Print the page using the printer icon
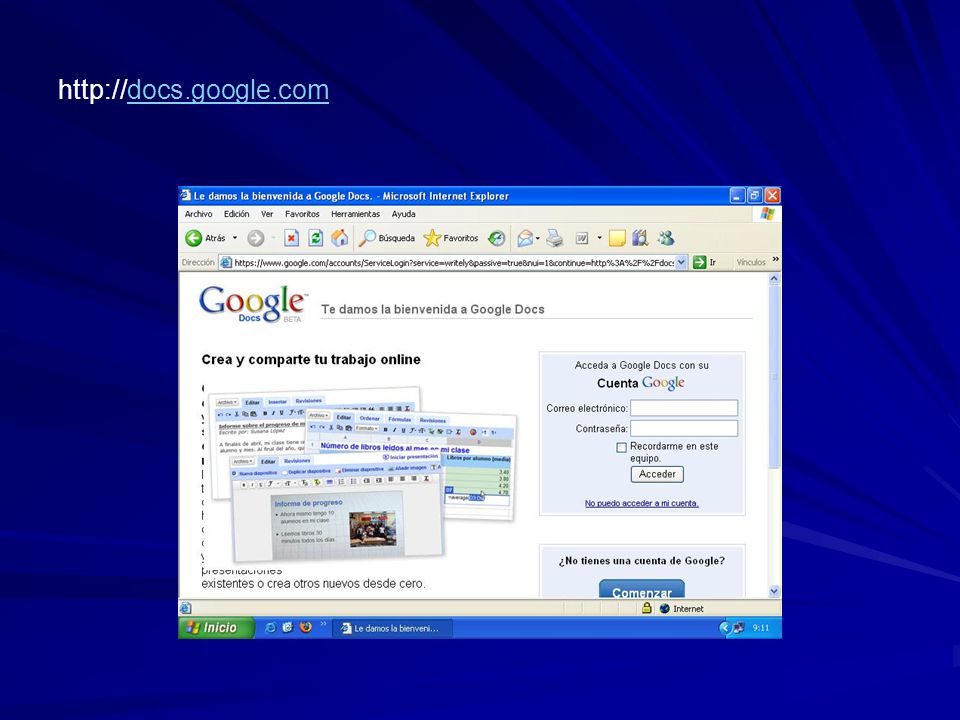This screenshot has width=960, height=720. pyautogui.click(x=555, y=238)
